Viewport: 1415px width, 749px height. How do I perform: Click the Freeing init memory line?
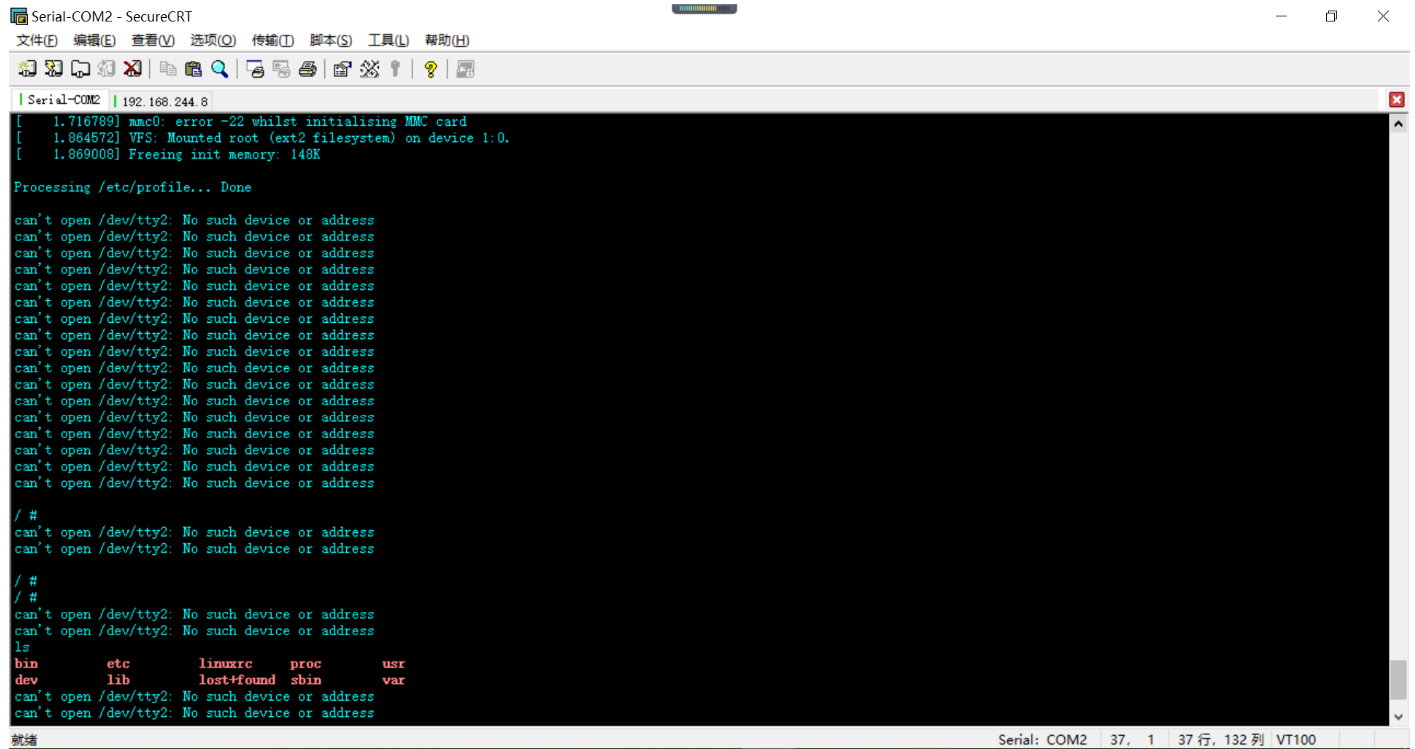(167, 155)
